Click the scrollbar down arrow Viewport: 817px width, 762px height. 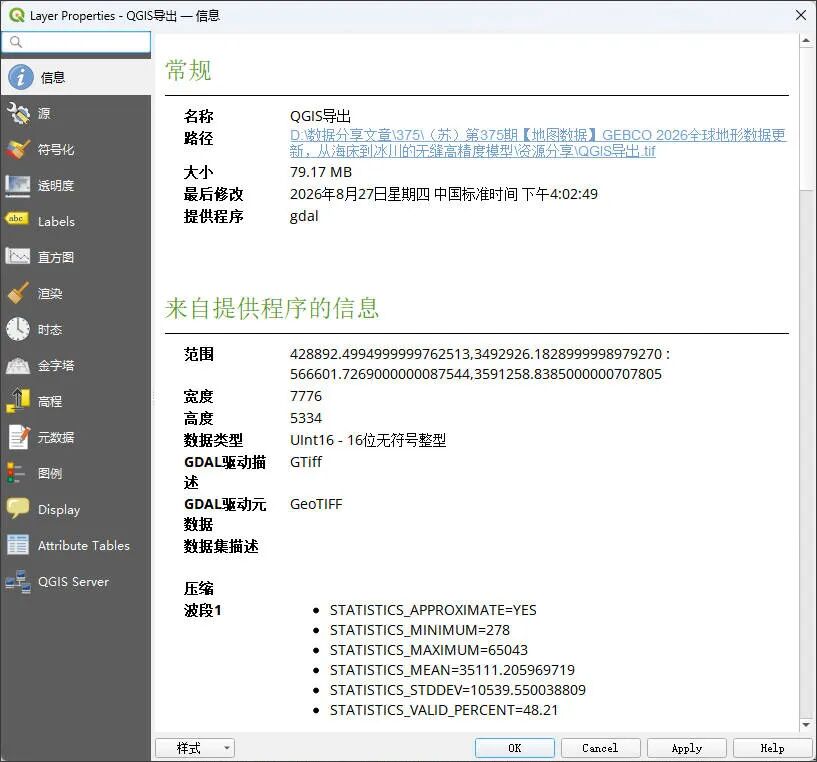coord(806,724)
